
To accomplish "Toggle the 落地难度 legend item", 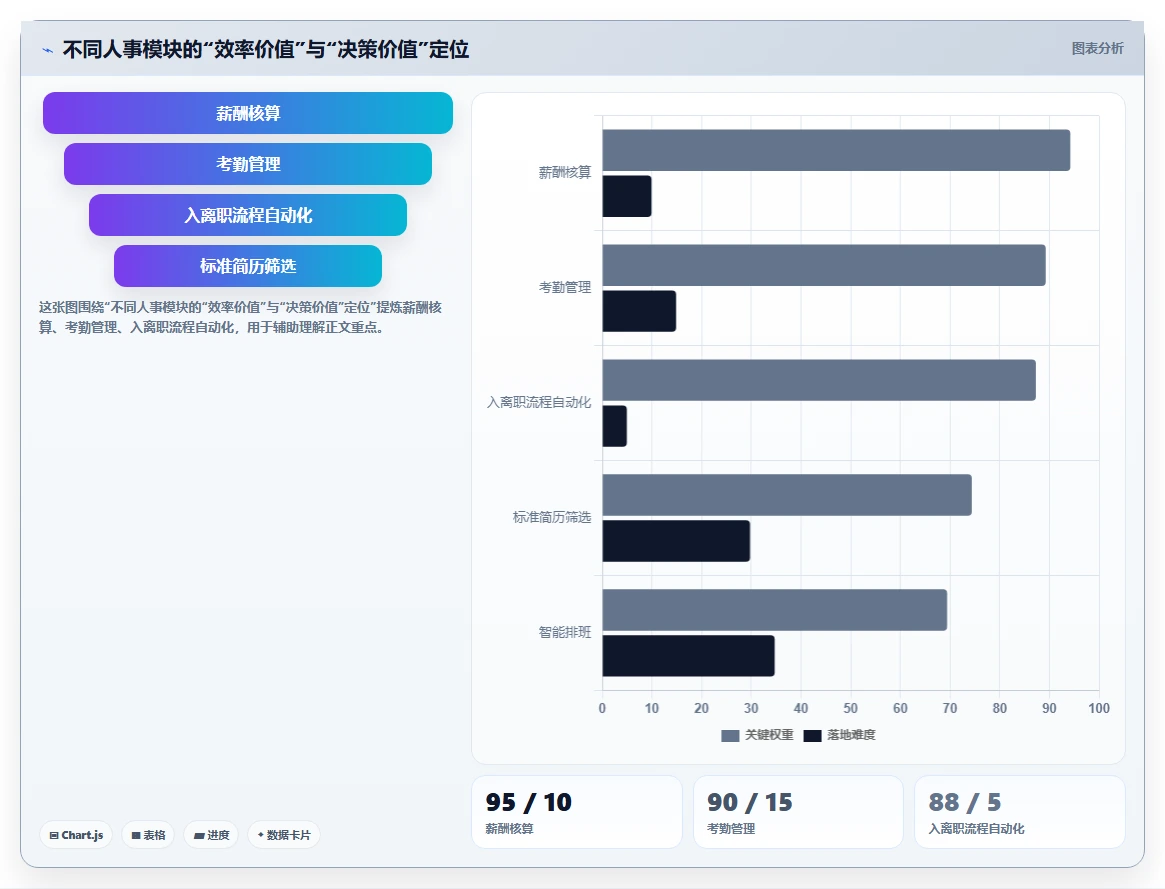I will coord(840,735).
